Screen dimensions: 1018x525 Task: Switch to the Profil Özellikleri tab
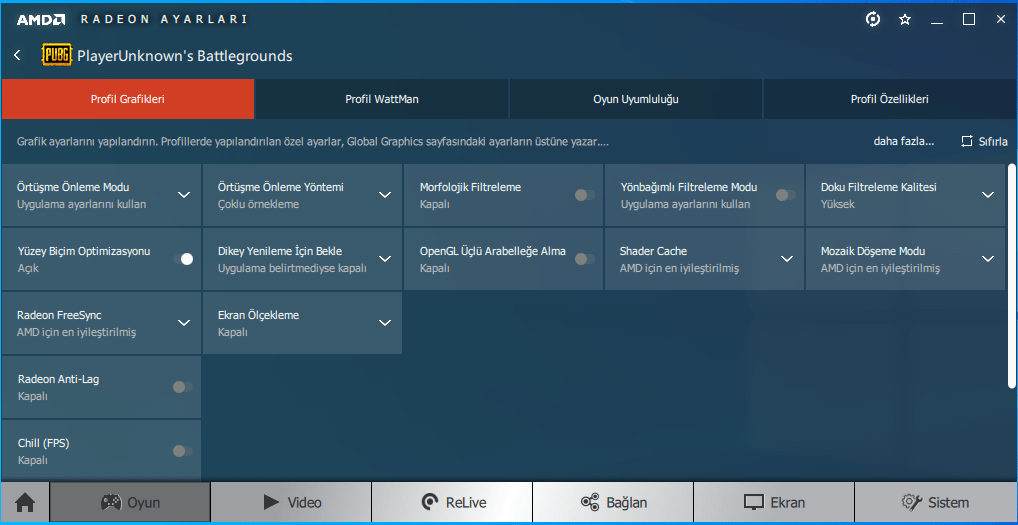click(889, 99)
